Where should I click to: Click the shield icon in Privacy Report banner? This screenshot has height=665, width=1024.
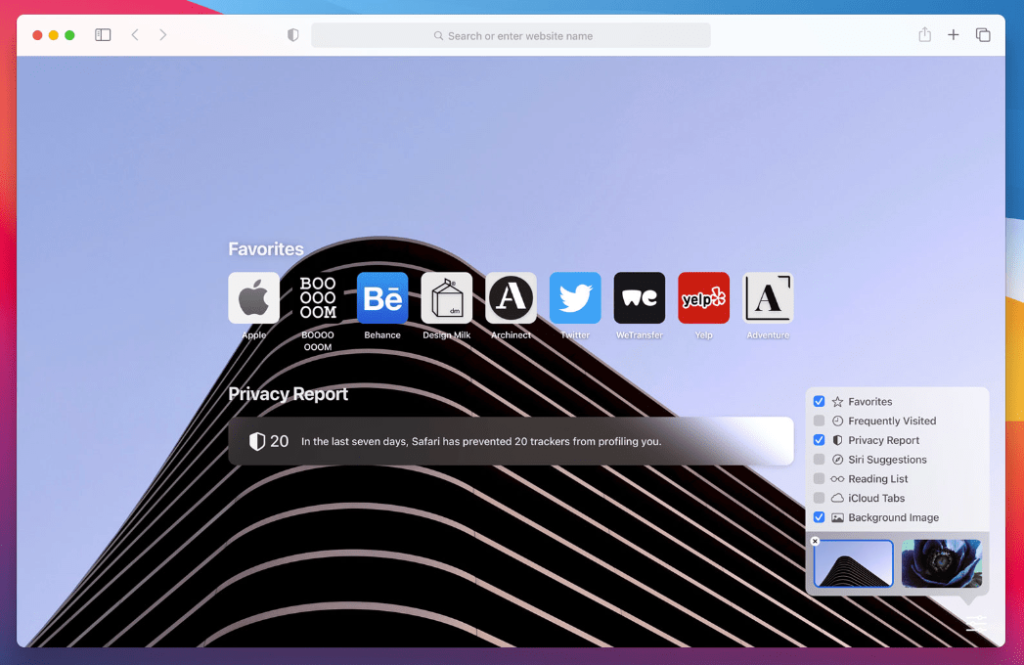pos(257,442)
